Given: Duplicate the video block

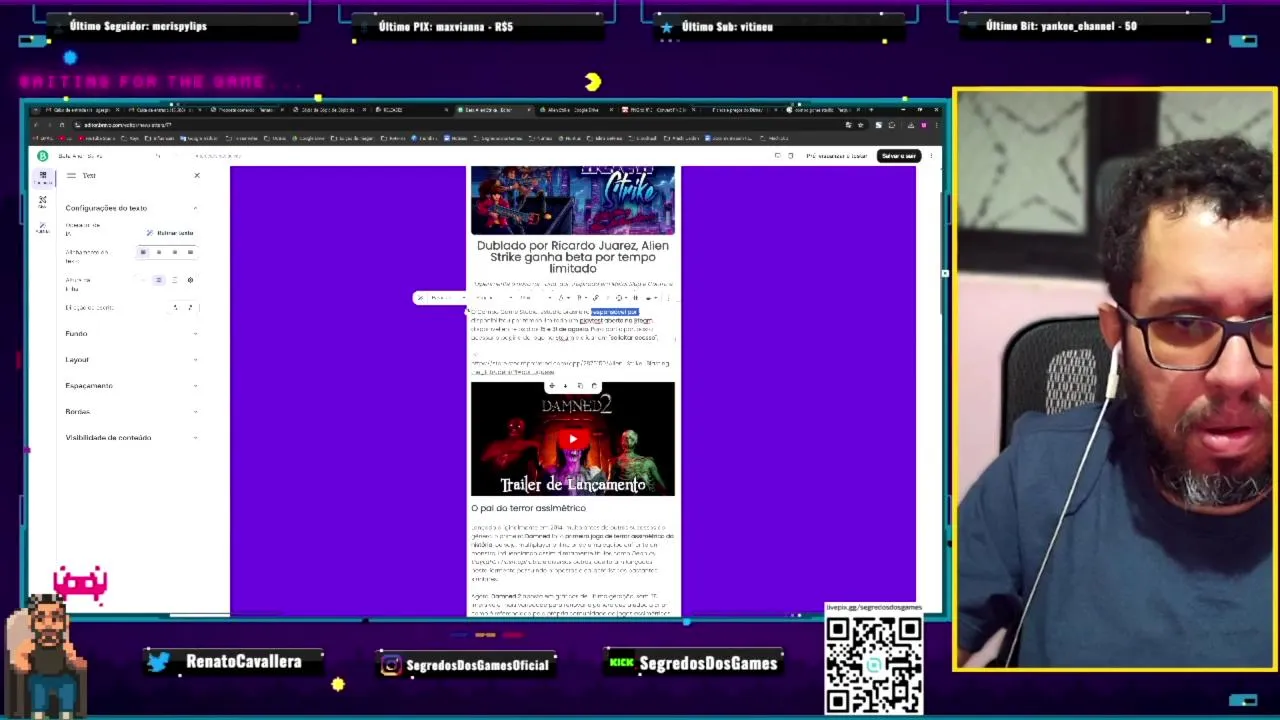Looking at the screenshot, I should [x=580, y=386].
